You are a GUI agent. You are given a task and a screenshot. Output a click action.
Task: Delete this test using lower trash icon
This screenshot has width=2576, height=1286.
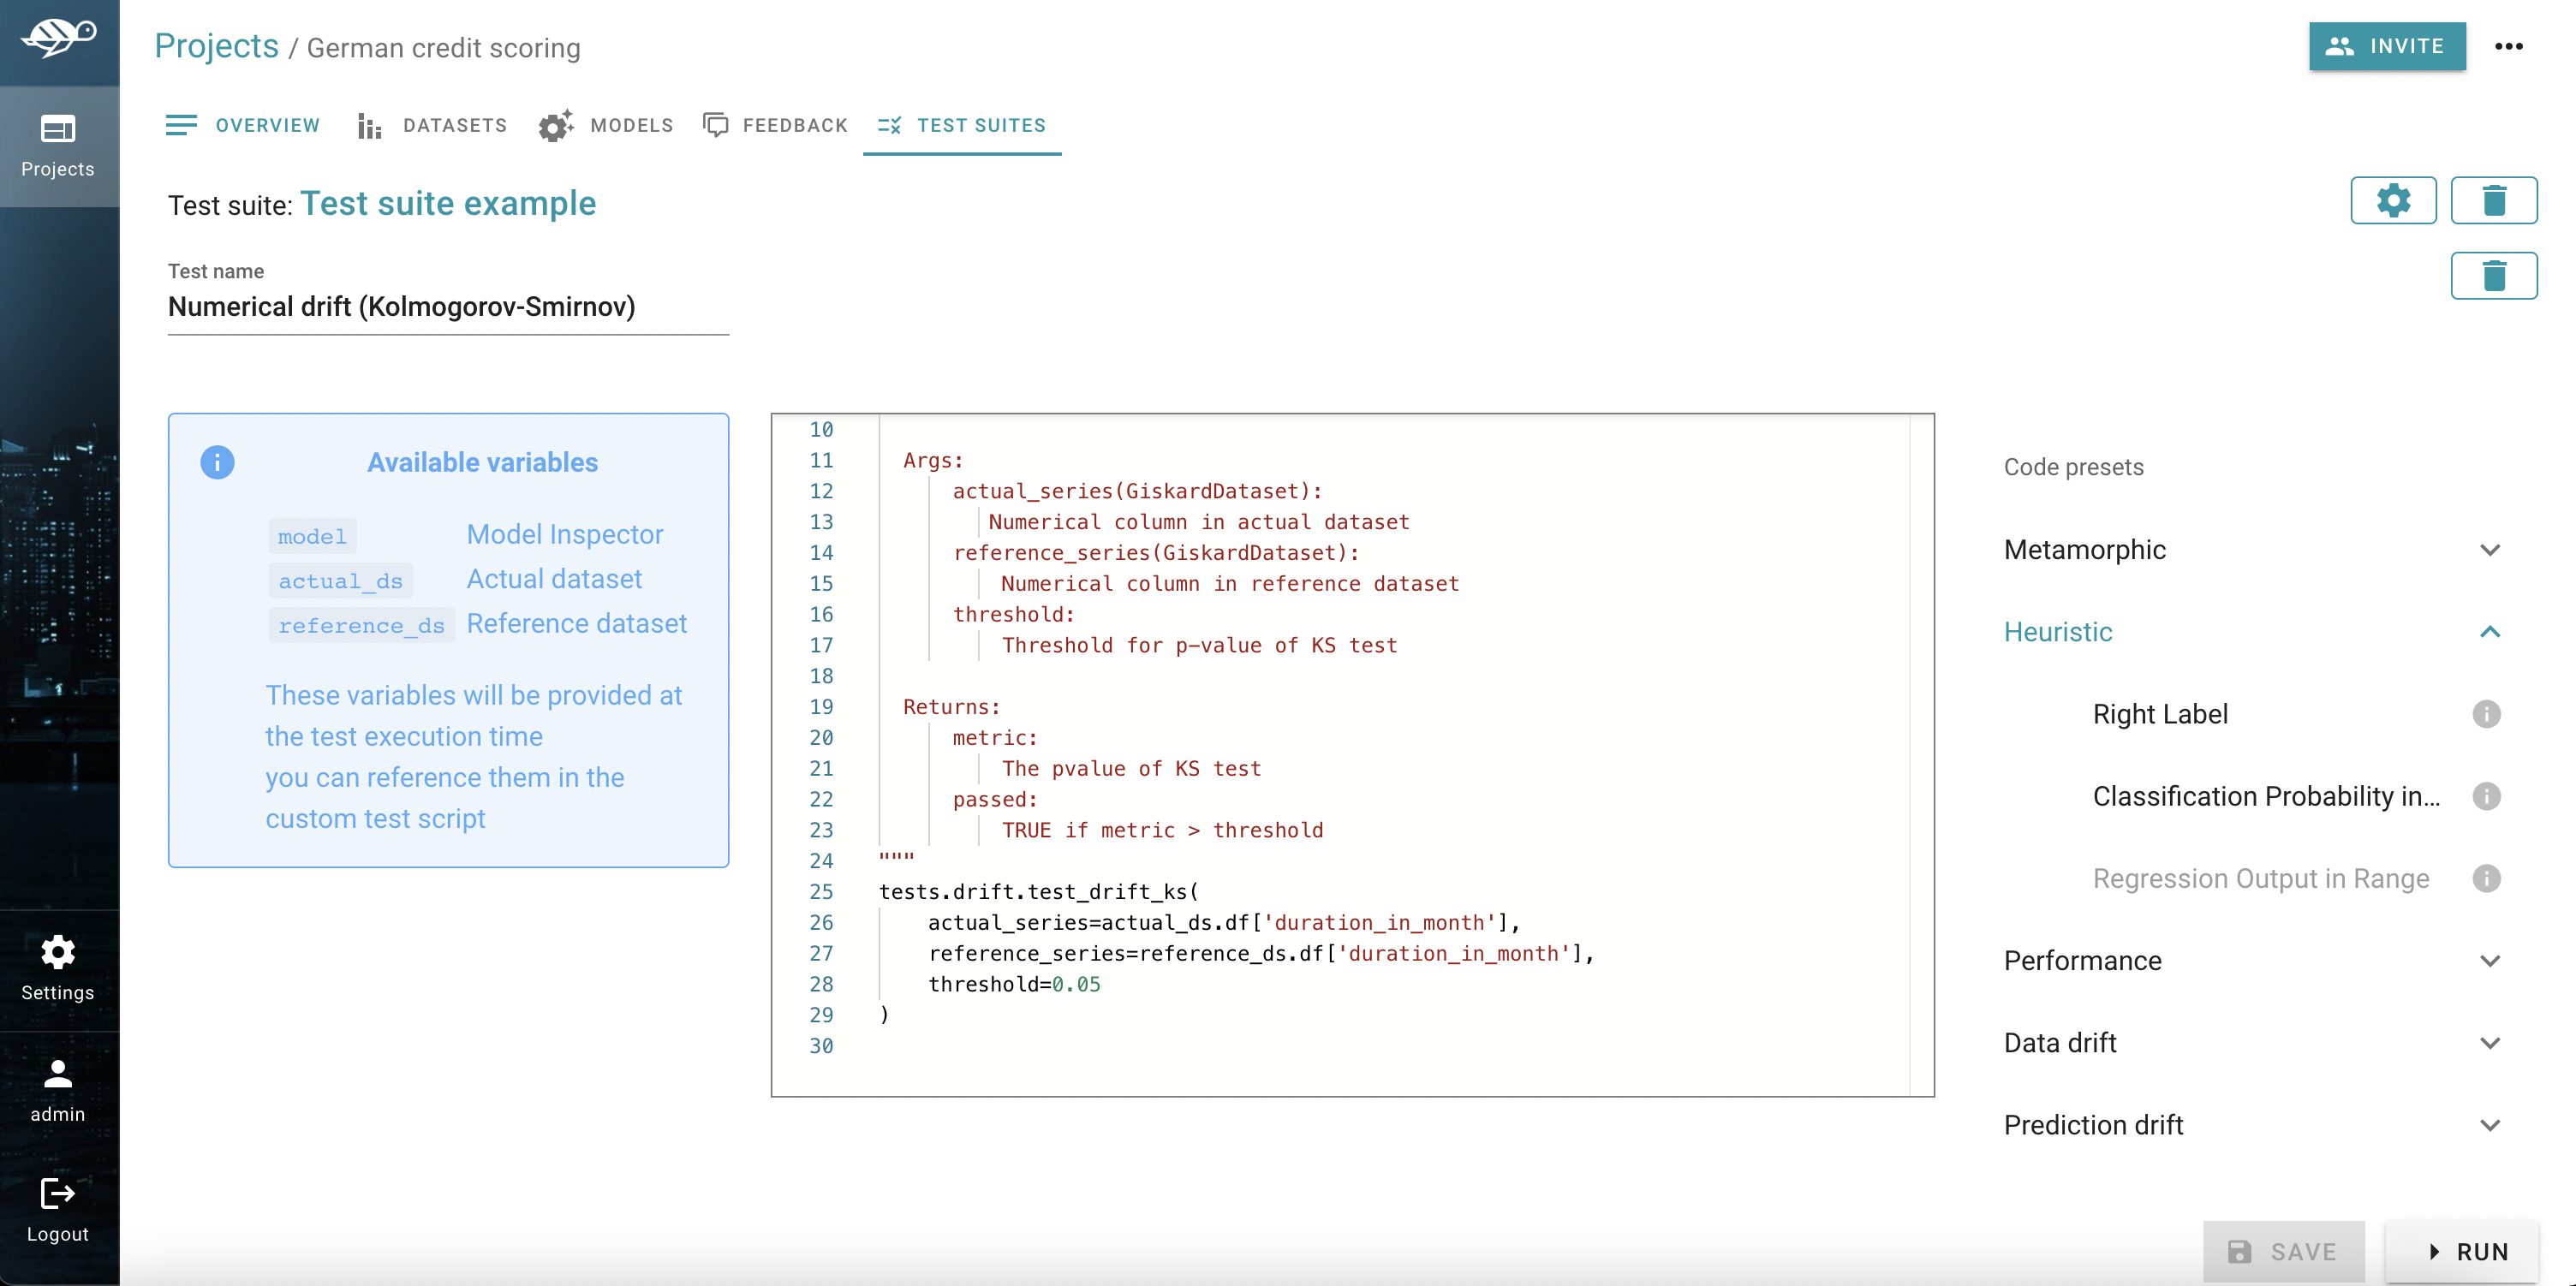coord(2493,276)
